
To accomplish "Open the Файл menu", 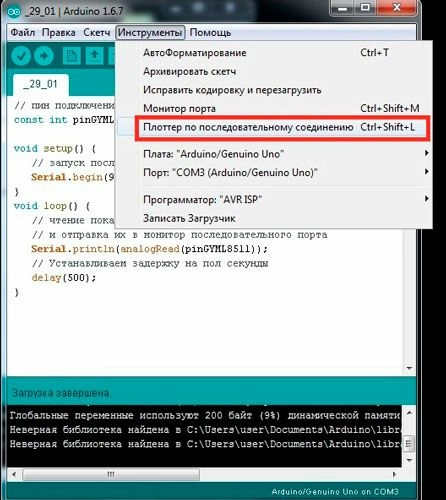I will (x=23, y=33).
